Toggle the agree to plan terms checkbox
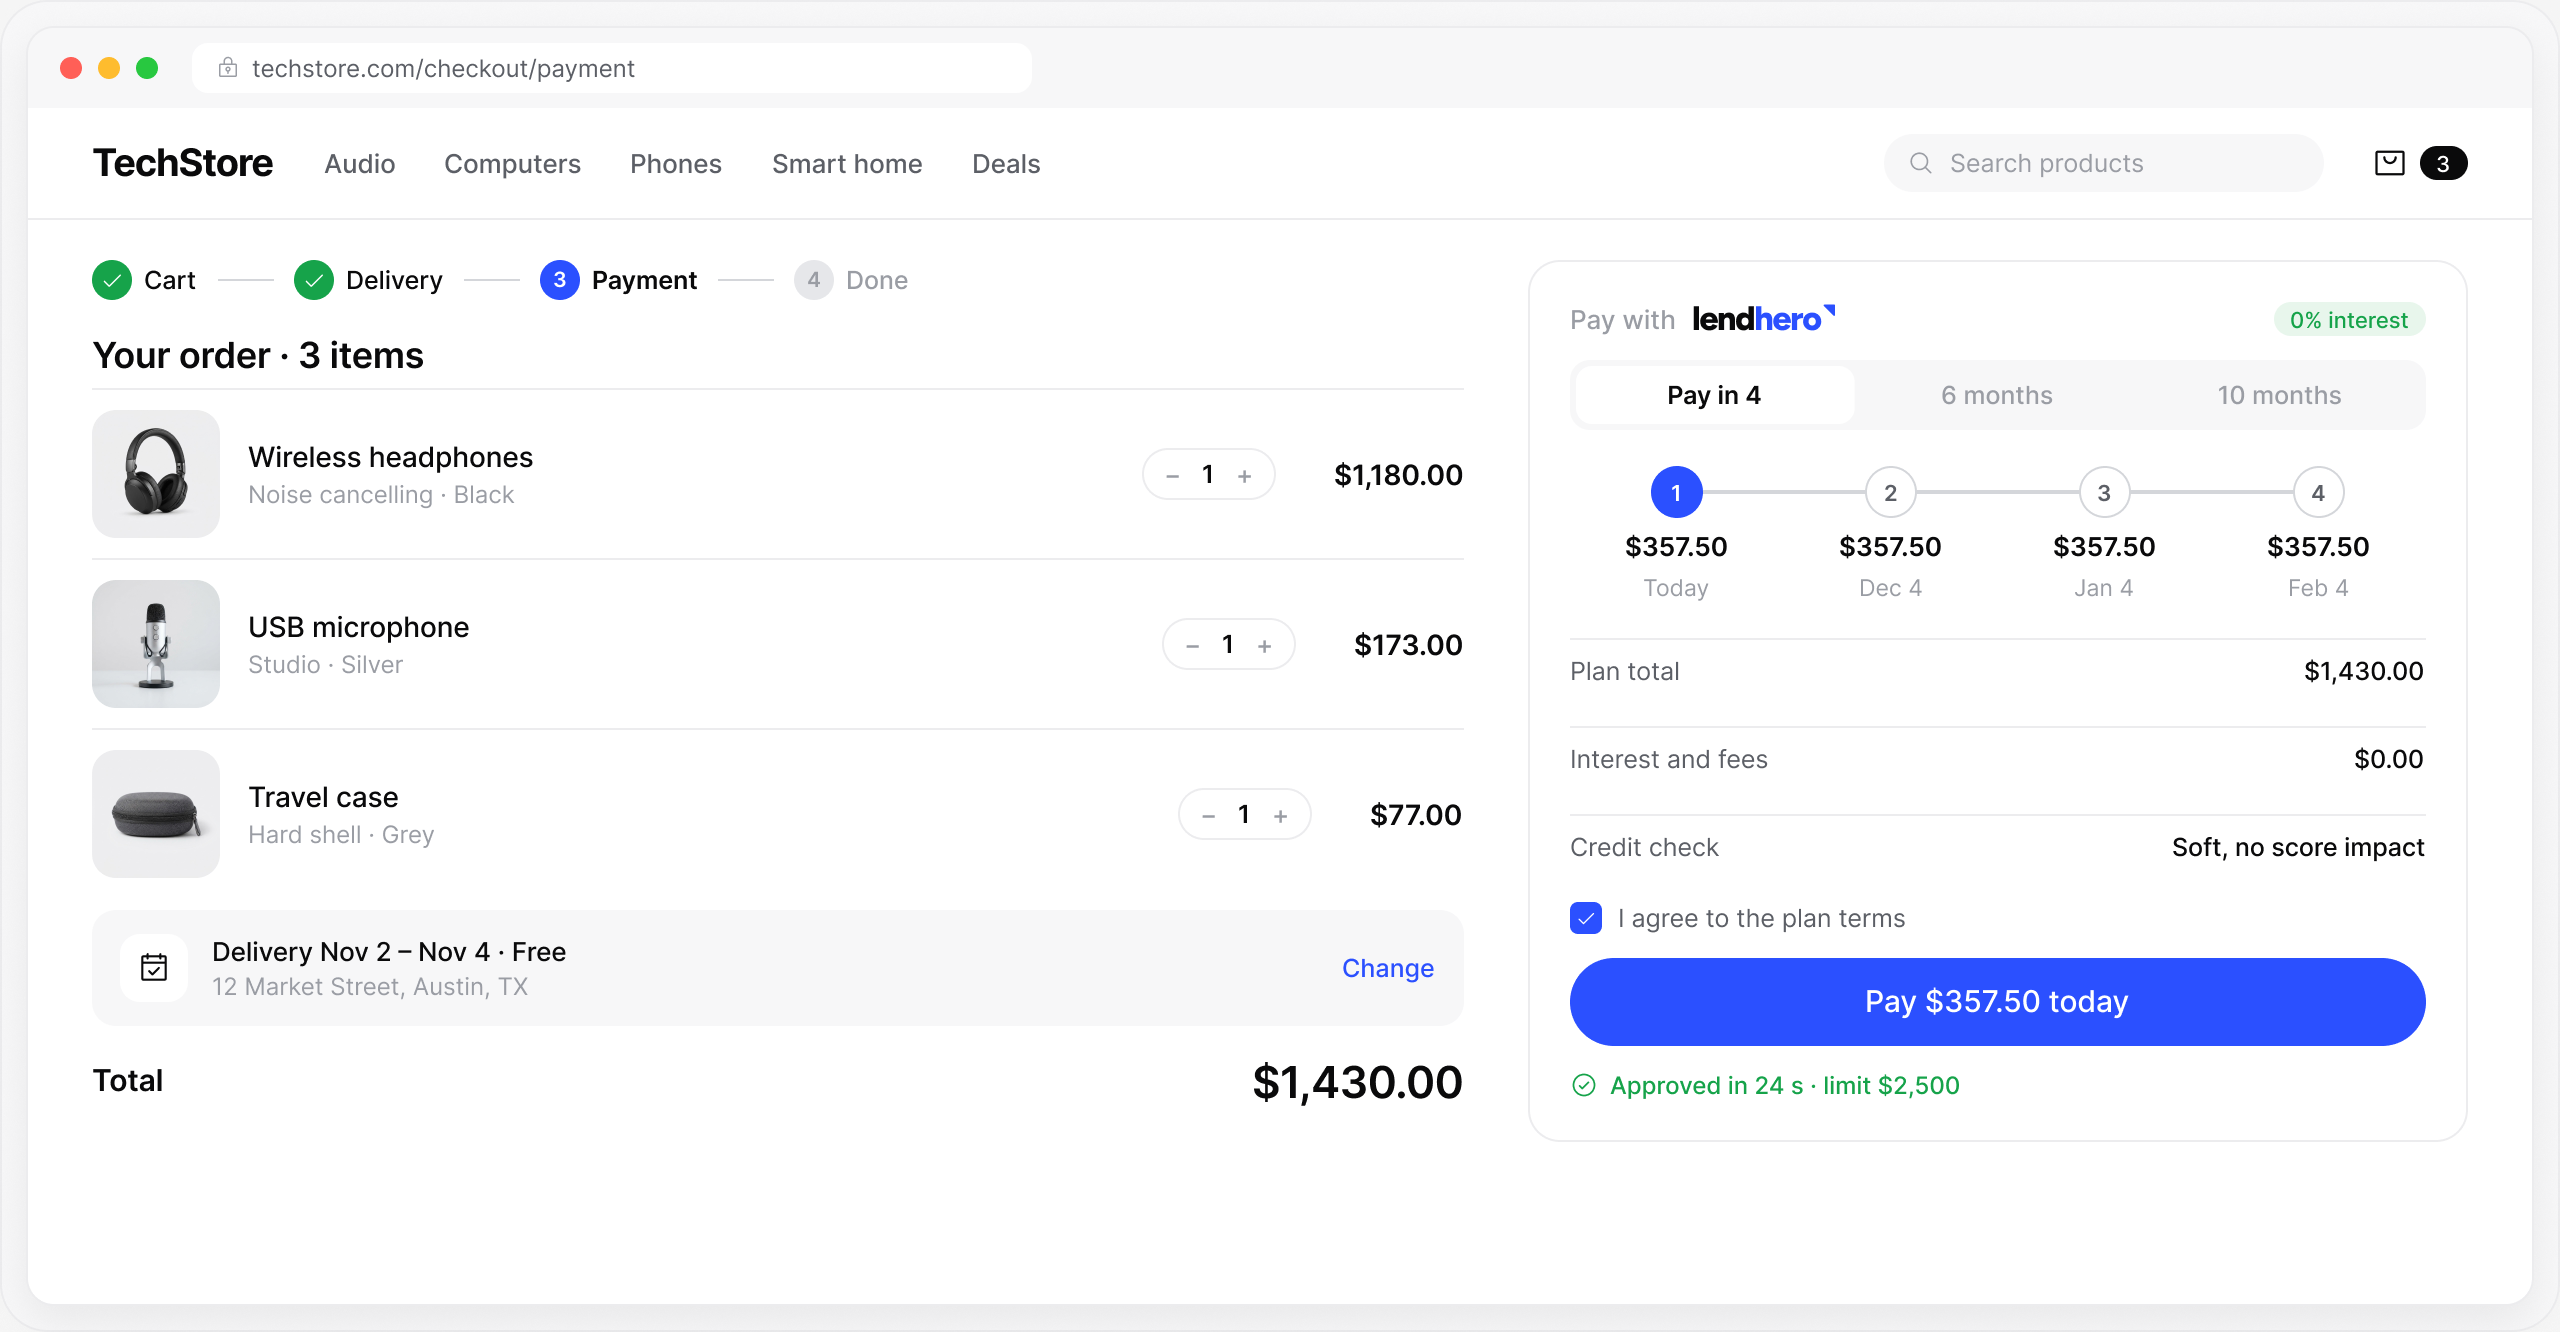The height and width of the screenshot is (1332, 2560). coord(1586,917)
